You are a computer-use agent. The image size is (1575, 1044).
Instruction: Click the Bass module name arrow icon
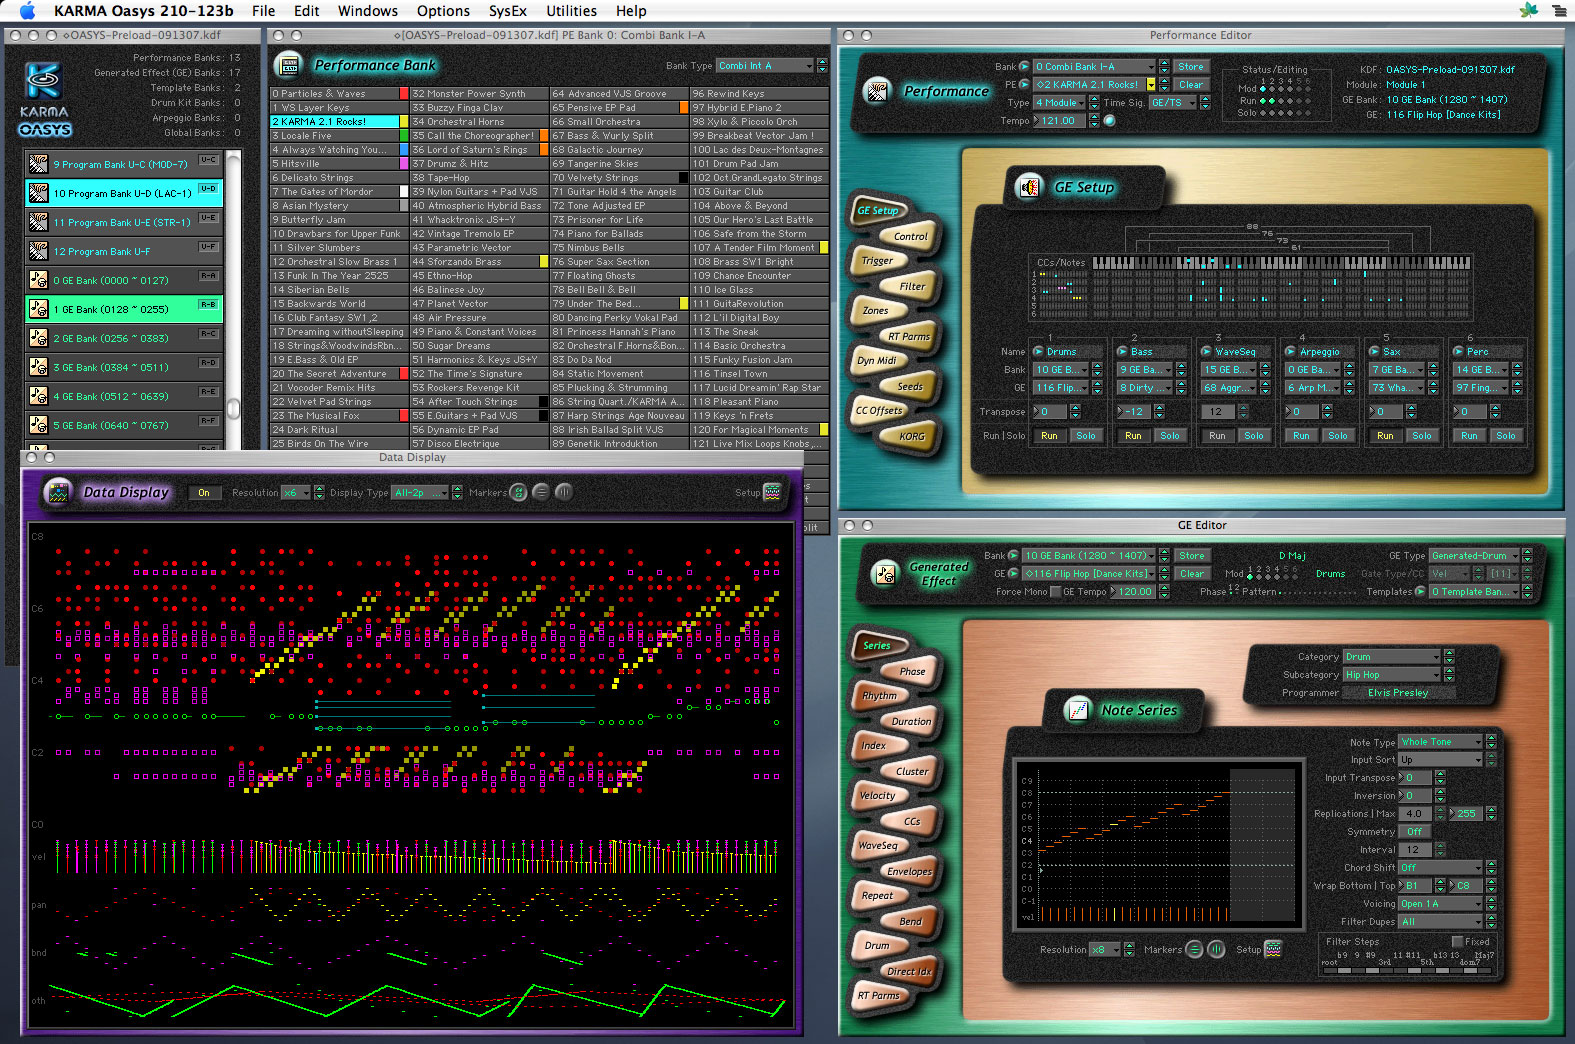(x=1122, y=352)
